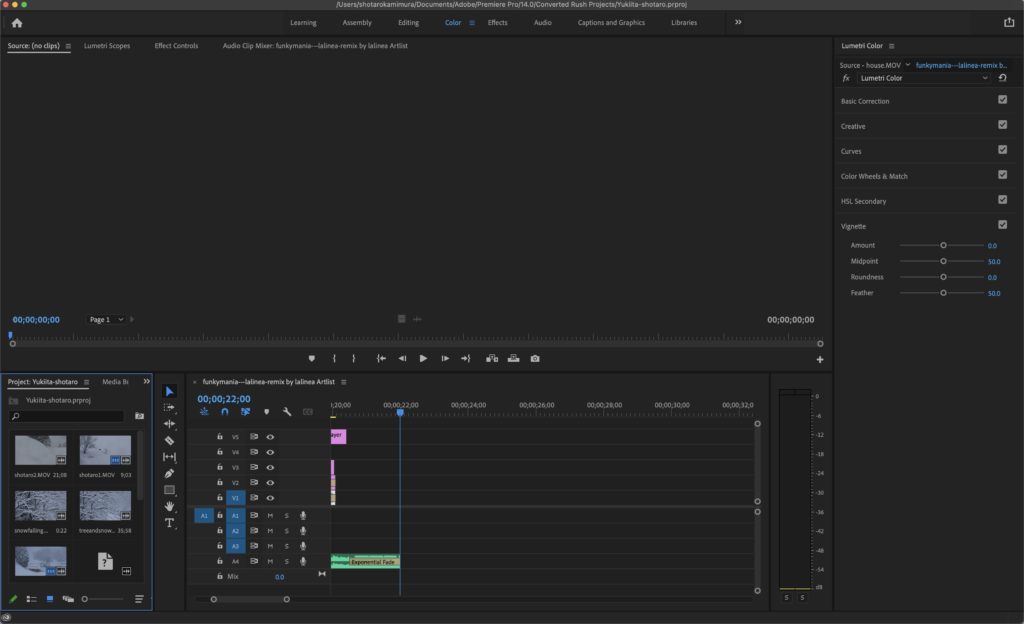
Task: Click the Export Frame camera icon
Action: [535, 358]
